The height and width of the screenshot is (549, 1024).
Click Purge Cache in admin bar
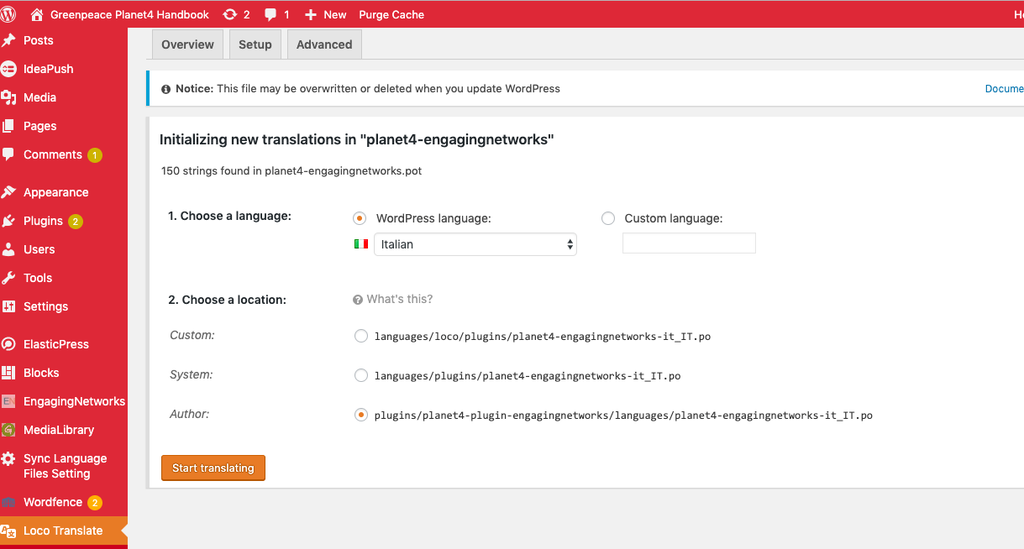391,14
